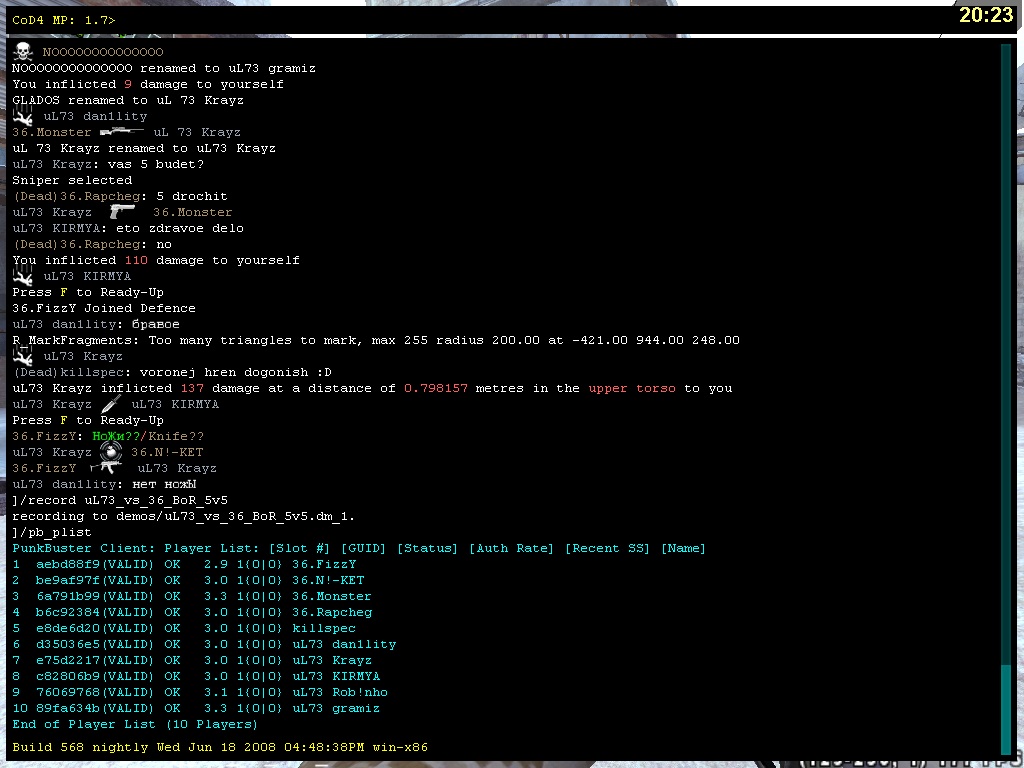Click 'NOOOOOOOOOOOOOOO renamed to uL73 gramiz'
Screen dimensions: 1024x768
click(x=164, y=69)
